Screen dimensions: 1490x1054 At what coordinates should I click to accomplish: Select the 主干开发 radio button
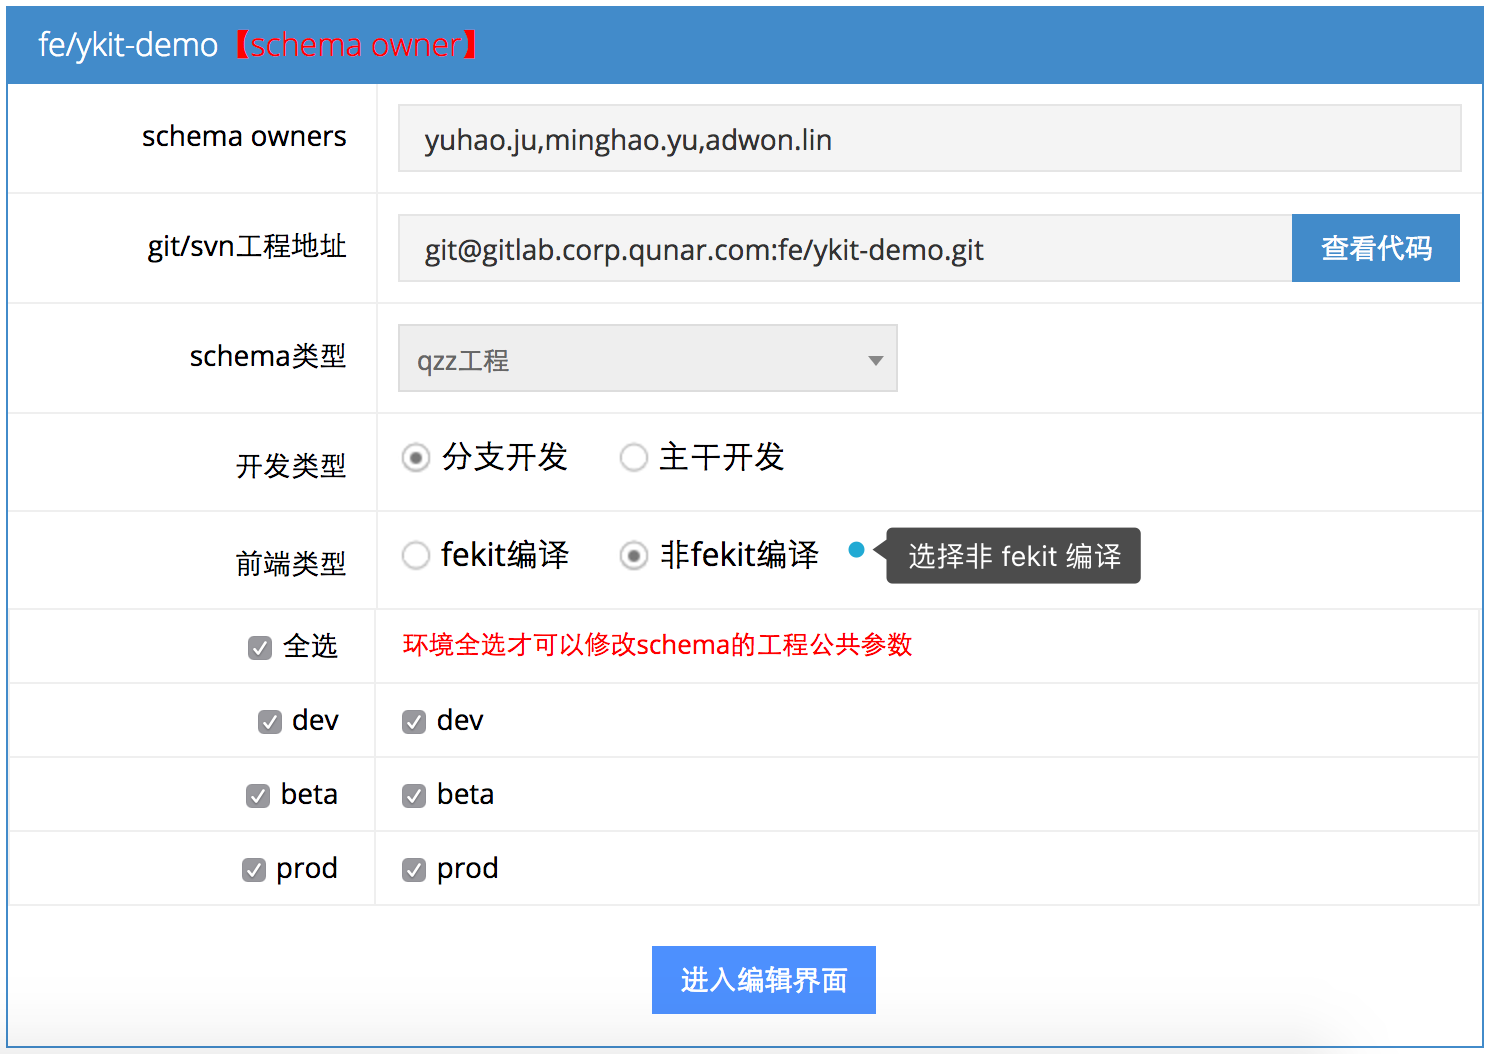tap(634, 457)
